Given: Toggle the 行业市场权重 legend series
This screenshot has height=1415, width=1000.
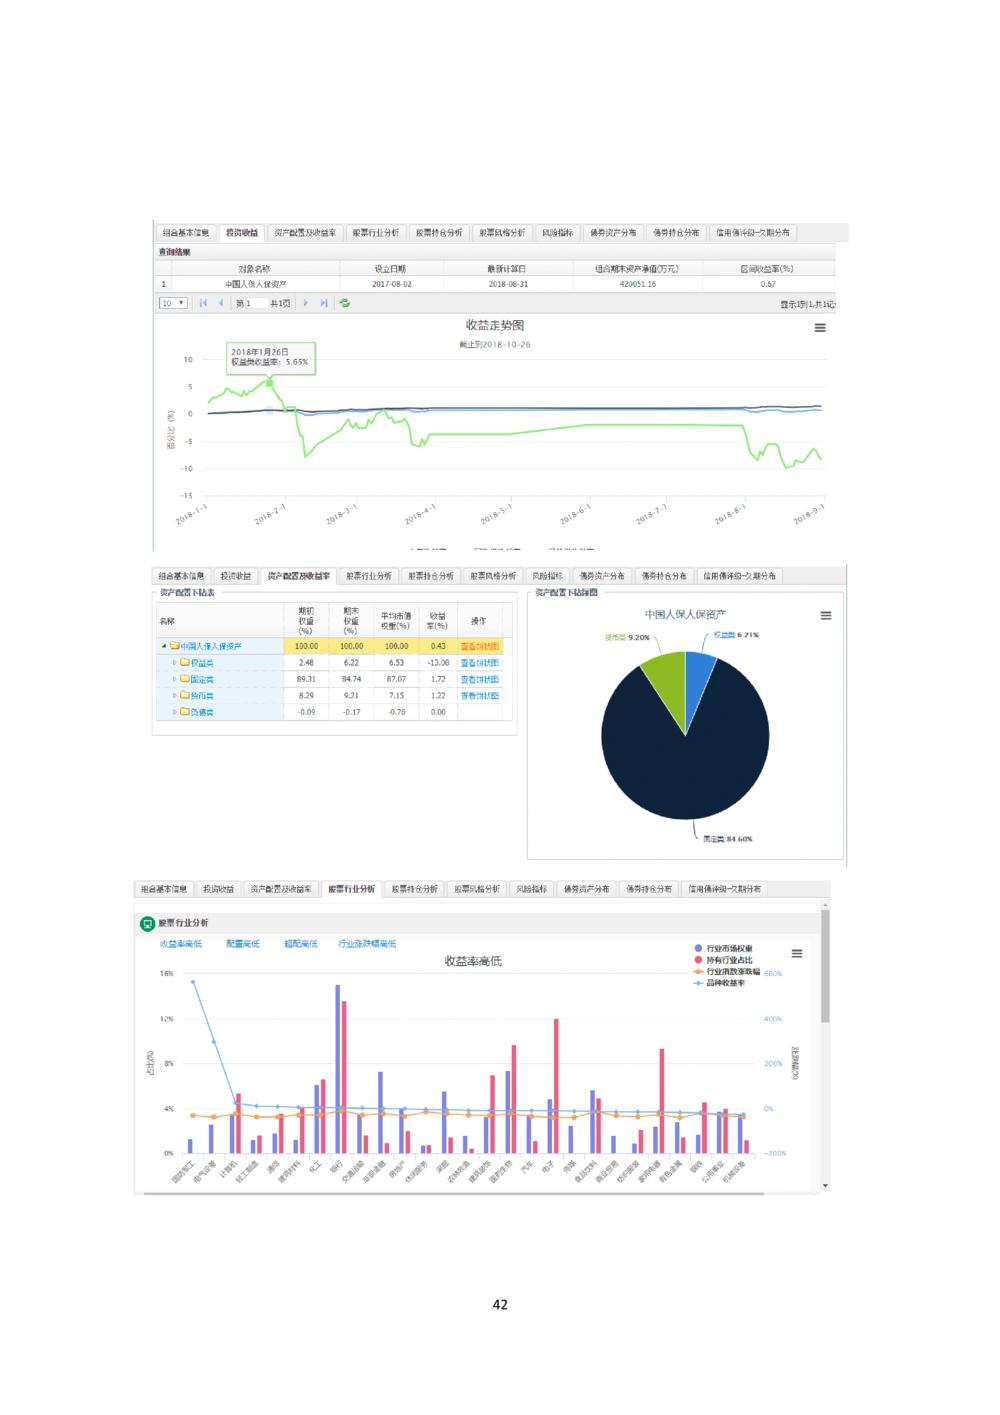Looking at the screenshot, I should click(x=729, y=948).
